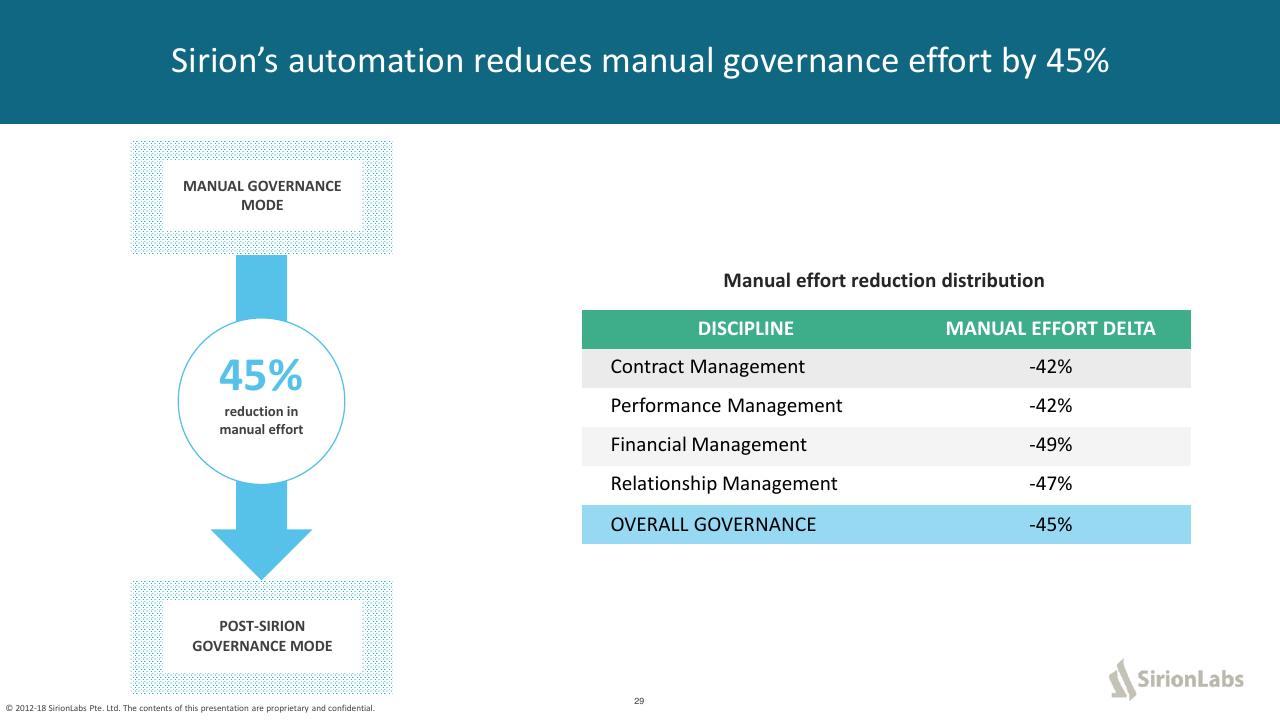1280x720 pixels.
Task: Select the -49% value
Action: 1051,445
